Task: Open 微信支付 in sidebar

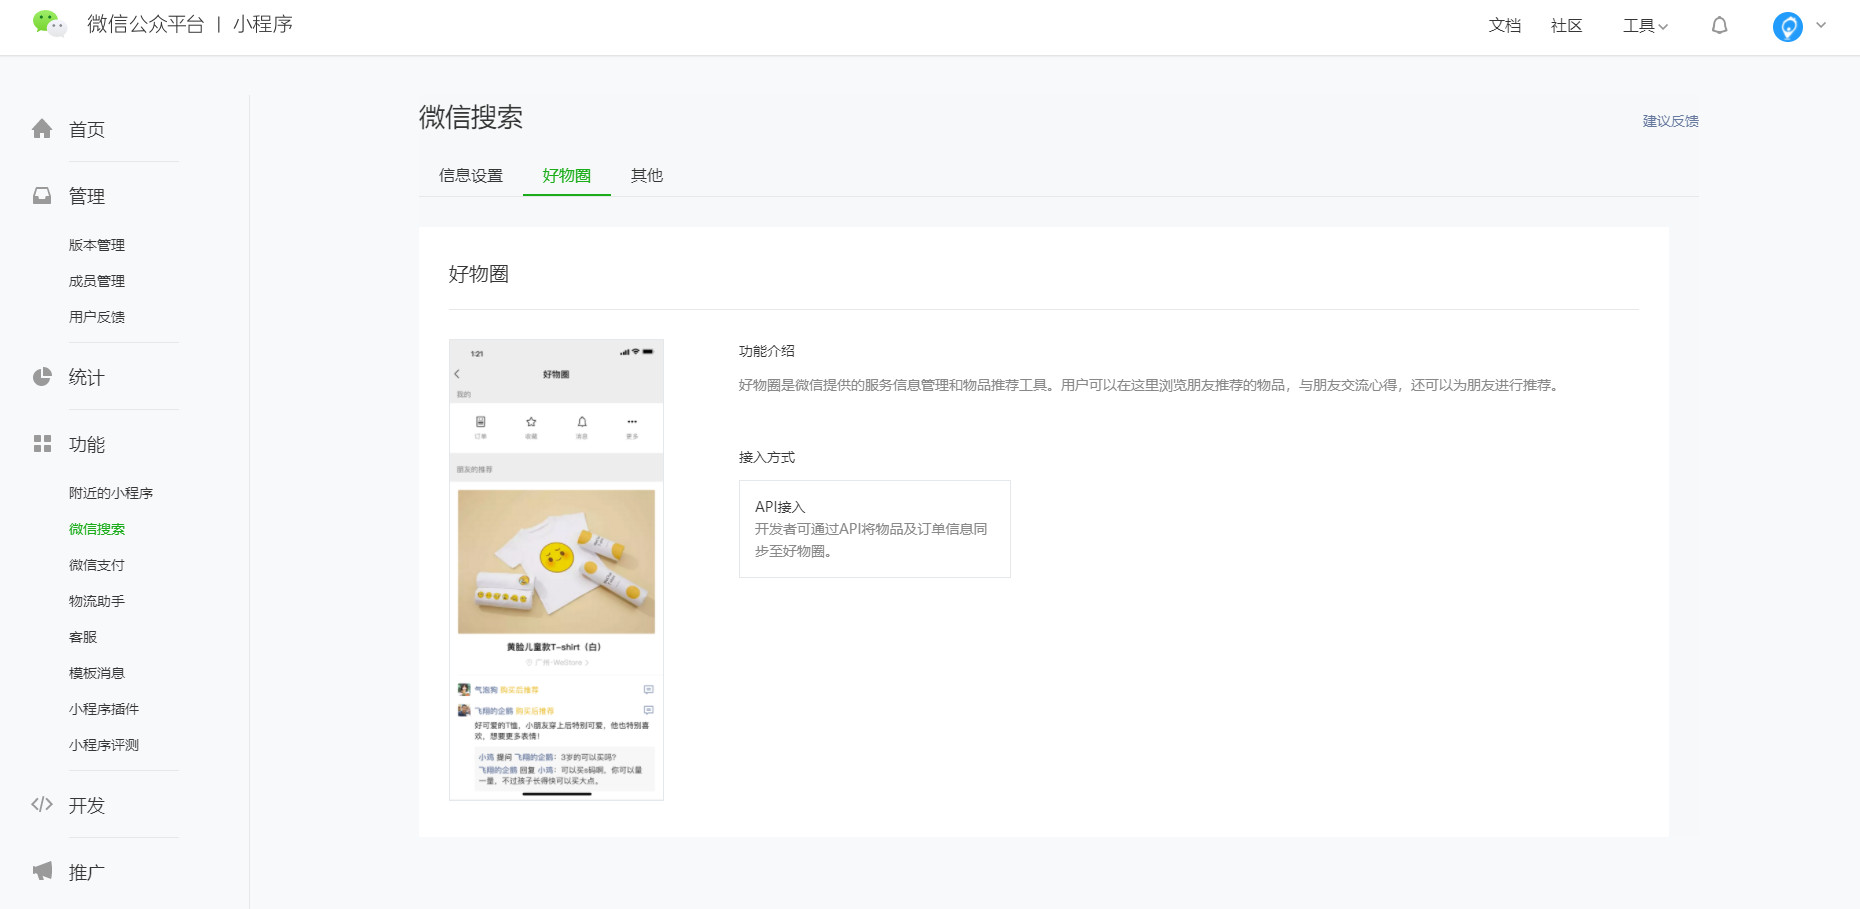Action: click(x=97, y=565)
